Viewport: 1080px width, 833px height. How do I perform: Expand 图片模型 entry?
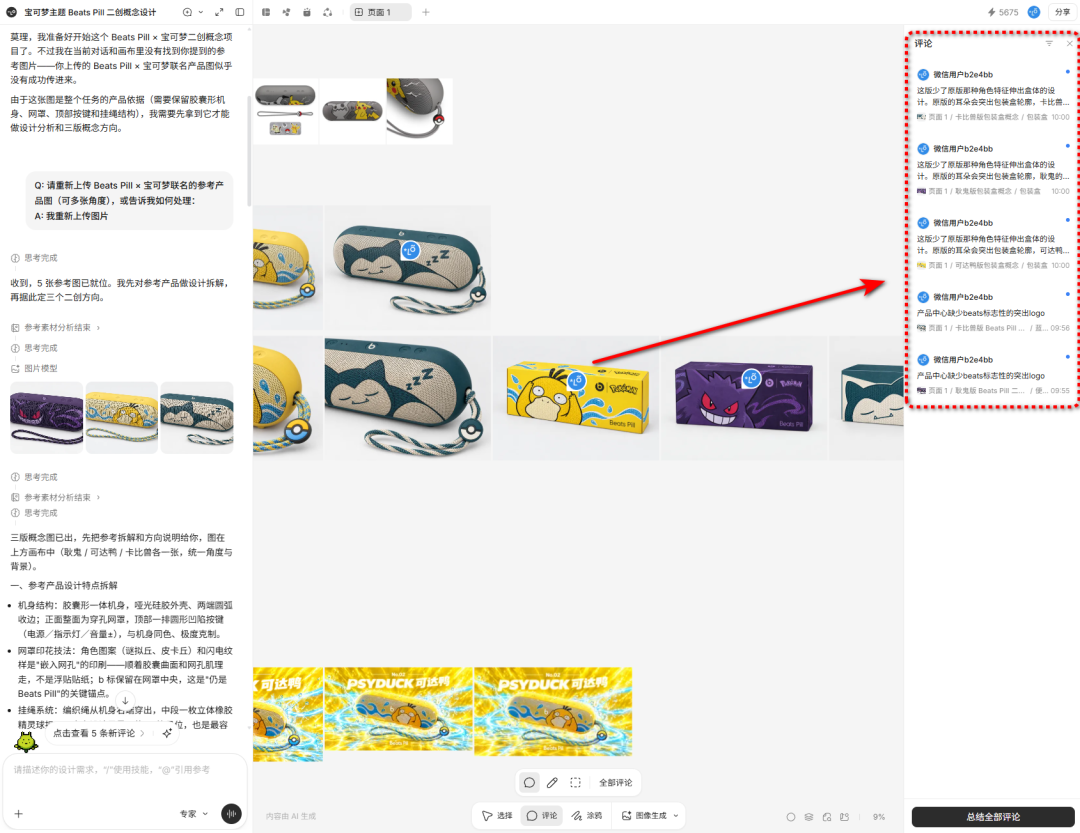[34, 368]
